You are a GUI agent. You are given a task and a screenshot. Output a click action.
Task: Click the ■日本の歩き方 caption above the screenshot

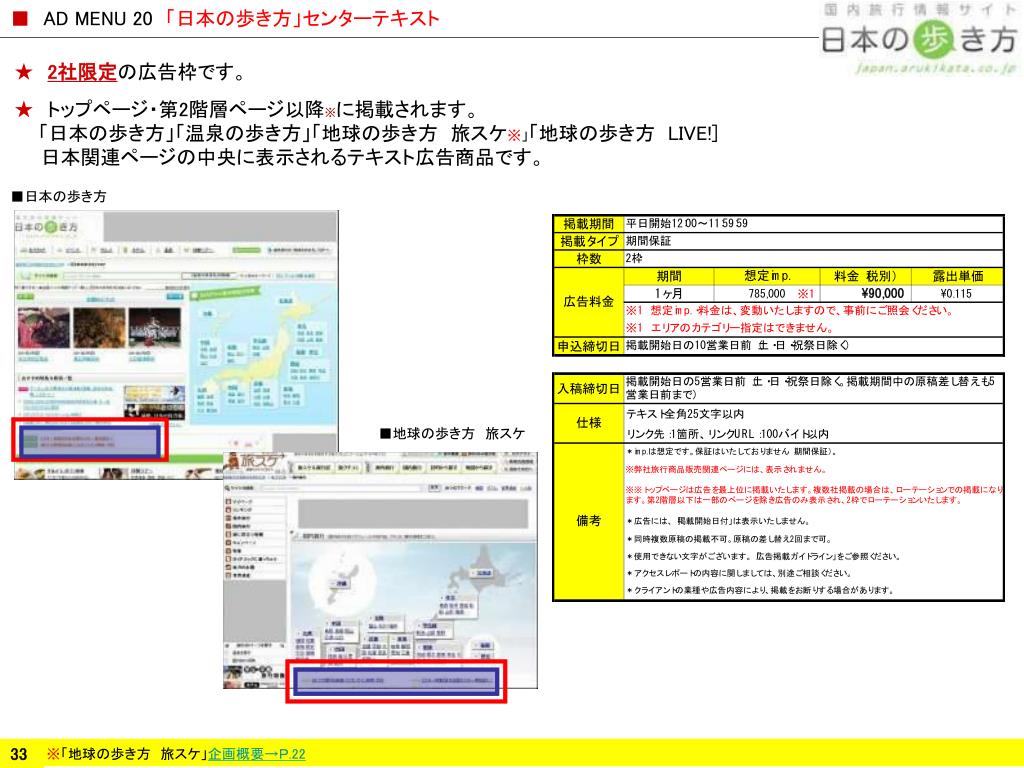[x=59, y=197]
